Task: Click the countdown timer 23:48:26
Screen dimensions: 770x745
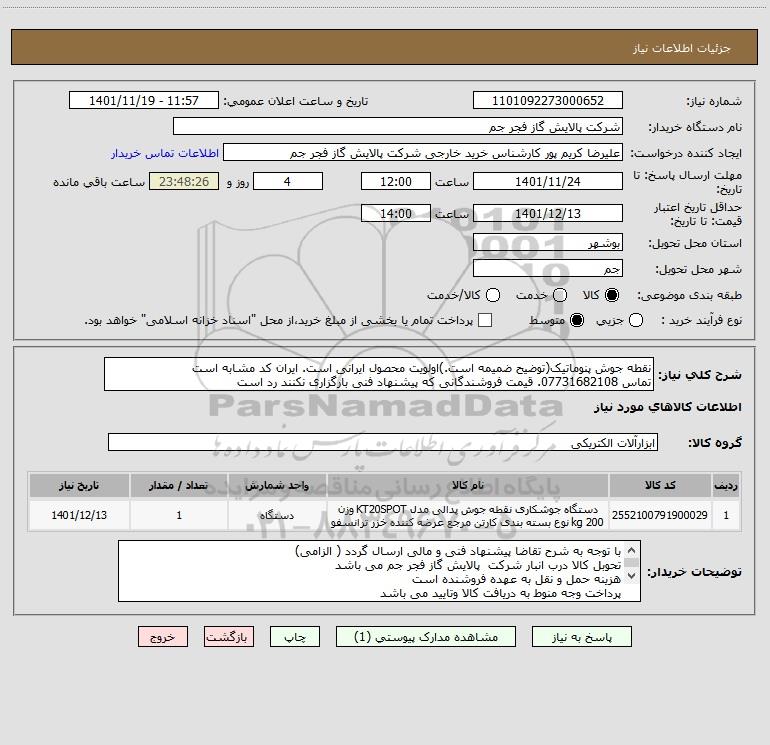Action: point(184,181)
